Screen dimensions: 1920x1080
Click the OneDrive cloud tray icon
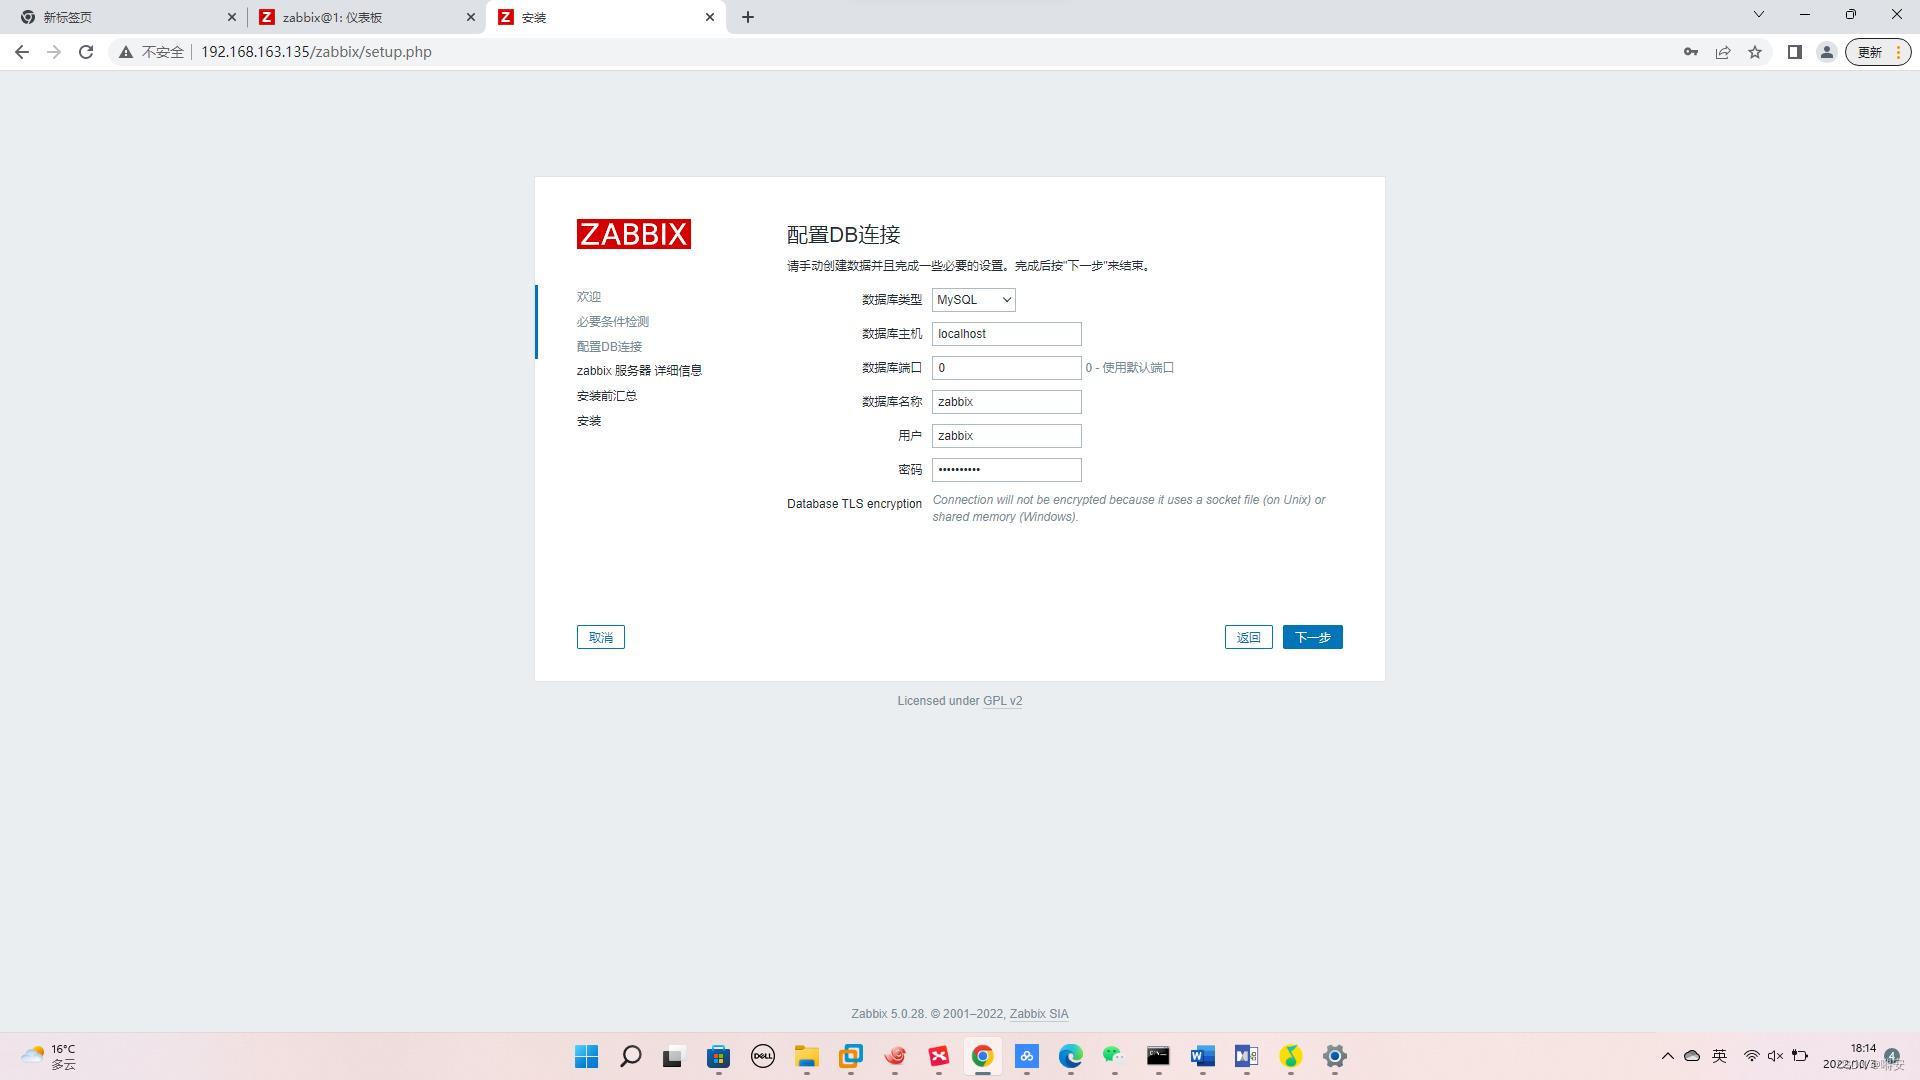click(x=1692, y=1056)
